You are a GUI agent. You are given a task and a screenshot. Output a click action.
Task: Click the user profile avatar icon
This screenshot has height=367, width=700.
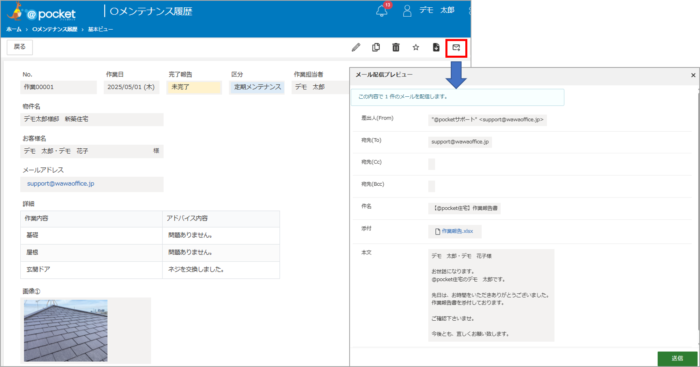(407, 11)
